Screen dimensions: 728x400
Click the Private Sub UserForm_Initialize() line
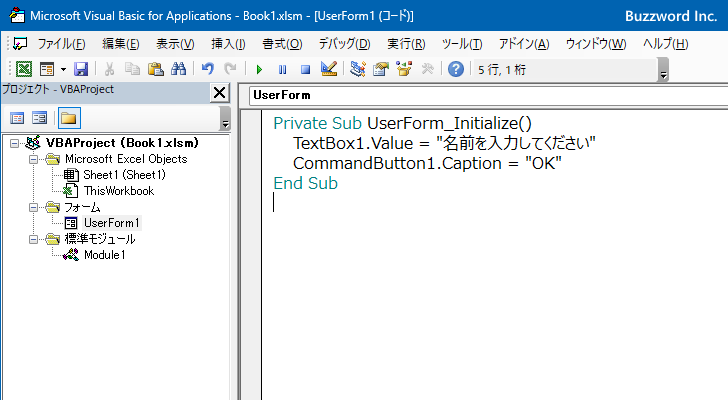(x=403, y=123)
